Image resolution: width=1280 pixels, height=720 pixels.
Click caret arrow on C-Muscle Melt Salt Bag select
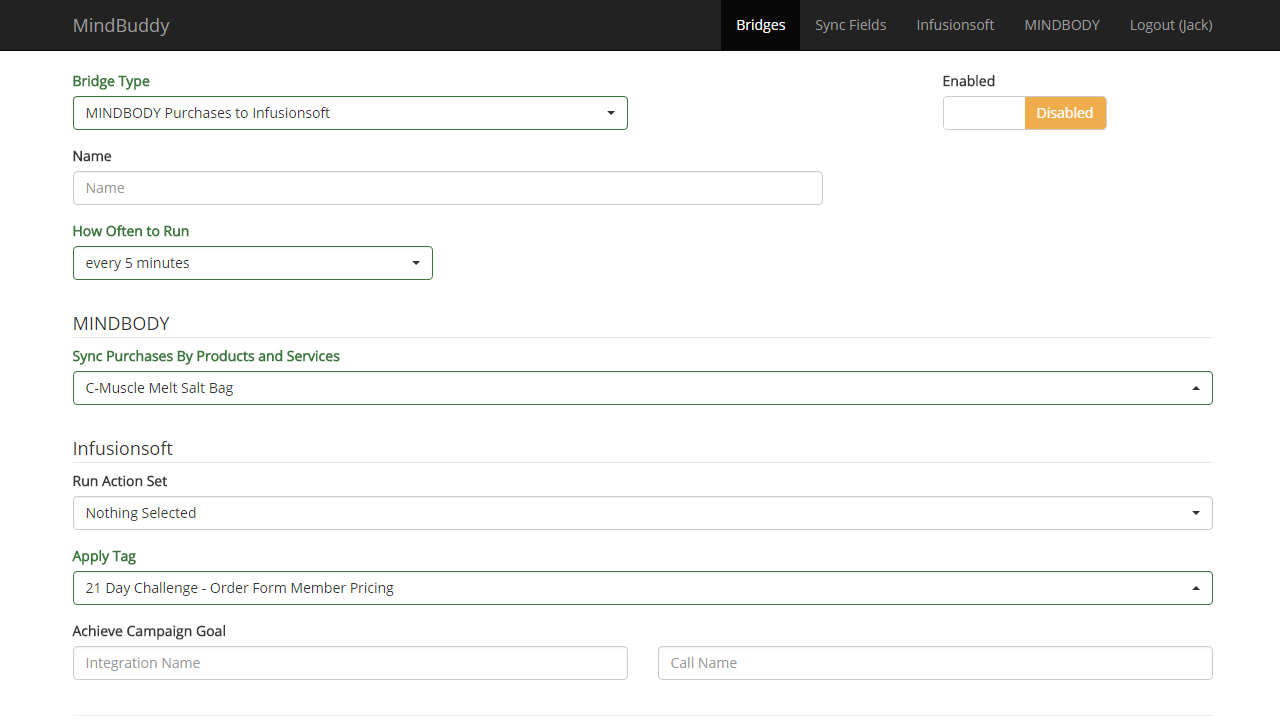(x=1195, y=388)
